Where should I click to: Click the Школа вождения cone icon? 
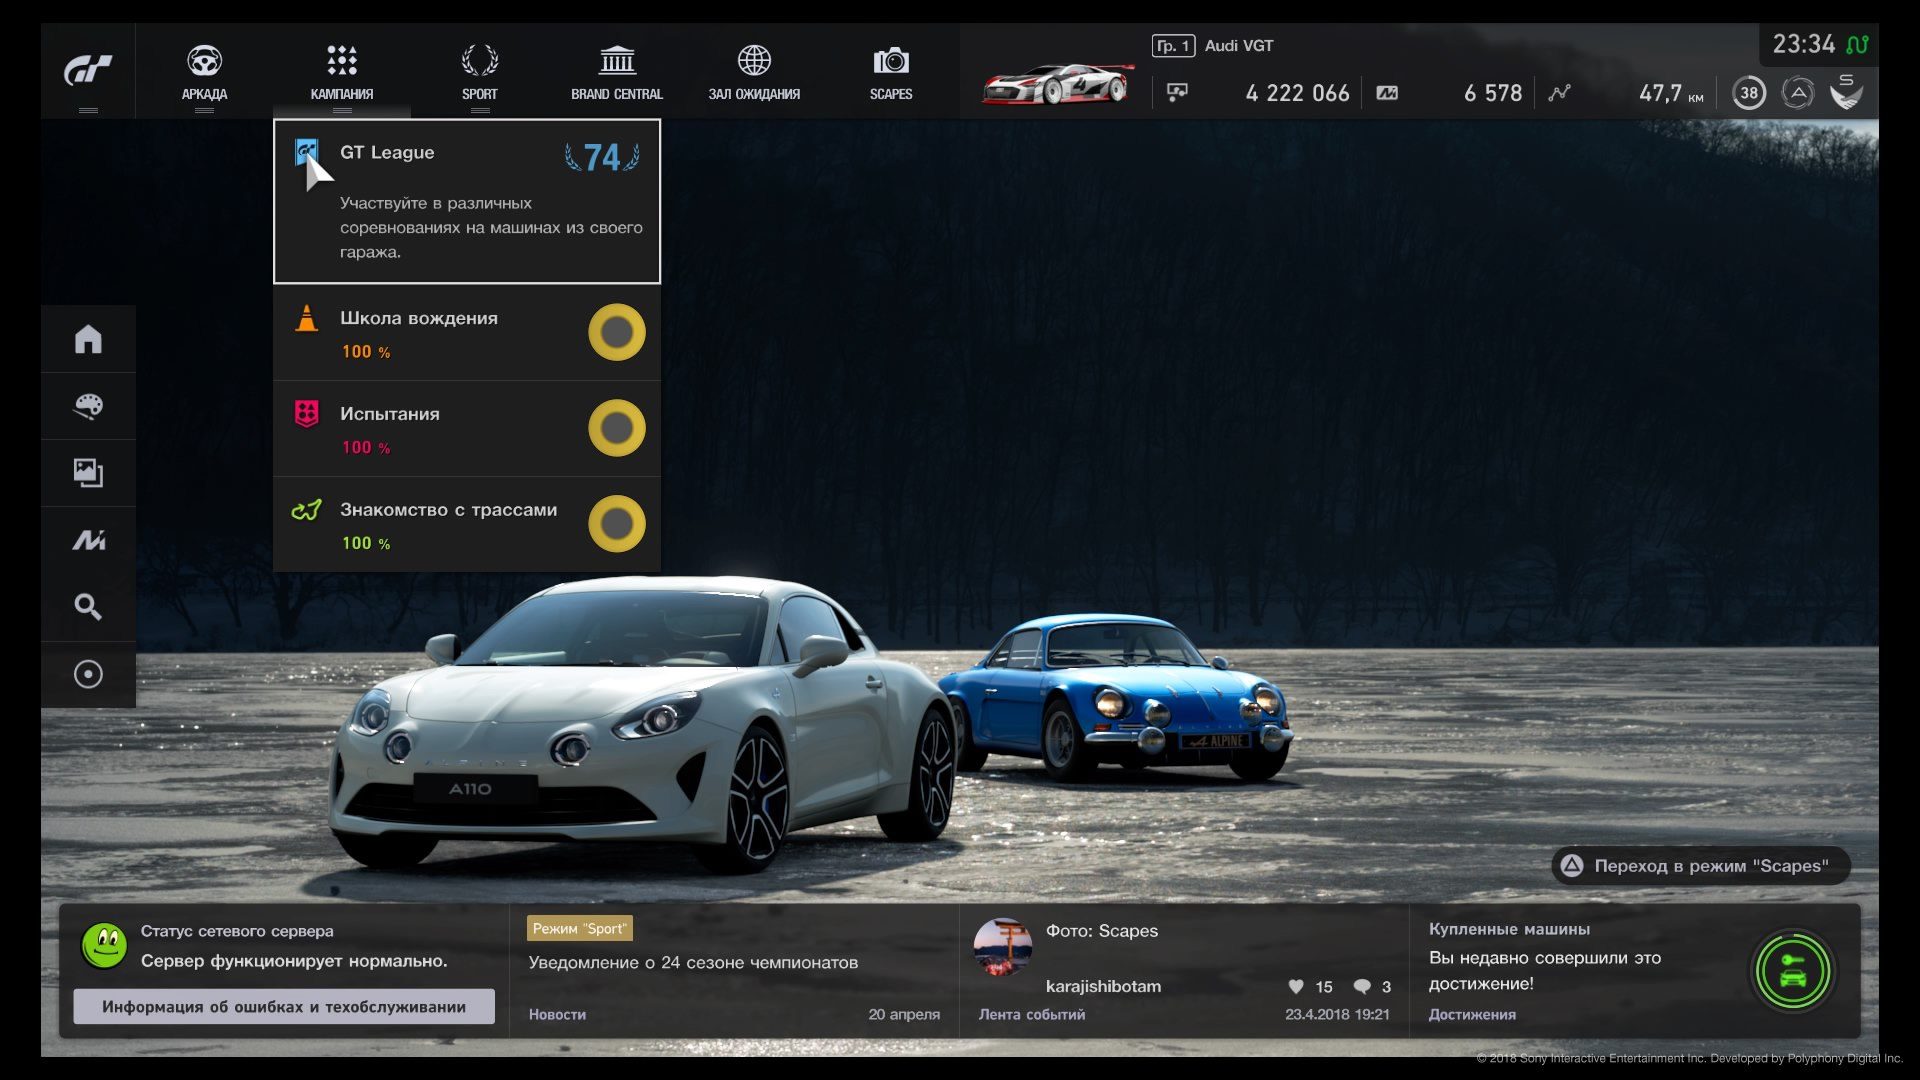click(x=307, y=318)
